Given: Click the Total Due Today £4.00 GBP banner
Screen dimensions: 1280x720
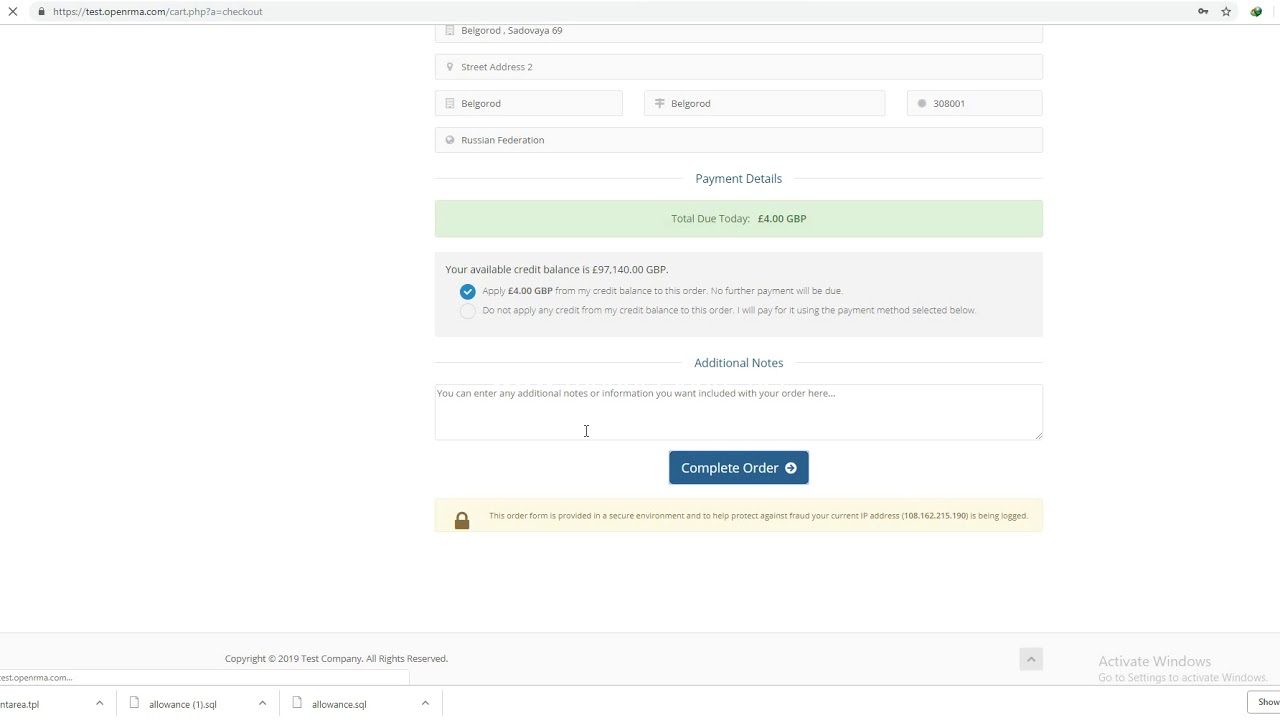Looking at the screenshot, I should point(739,219).
